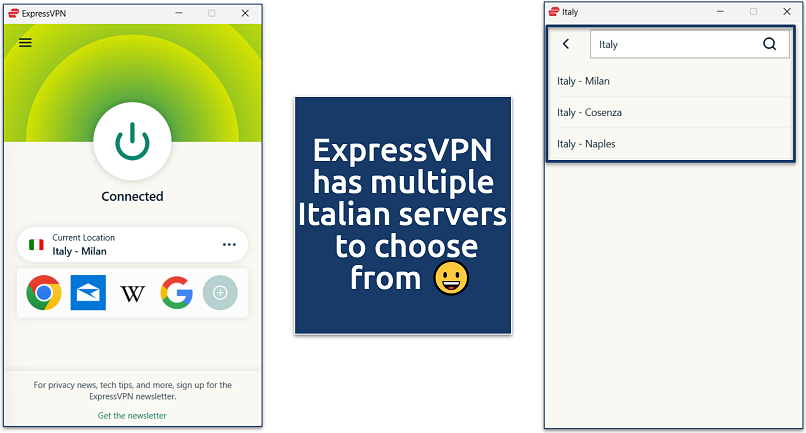Click the Connected status text
The image size is (806, 433).
coord(132,196)
